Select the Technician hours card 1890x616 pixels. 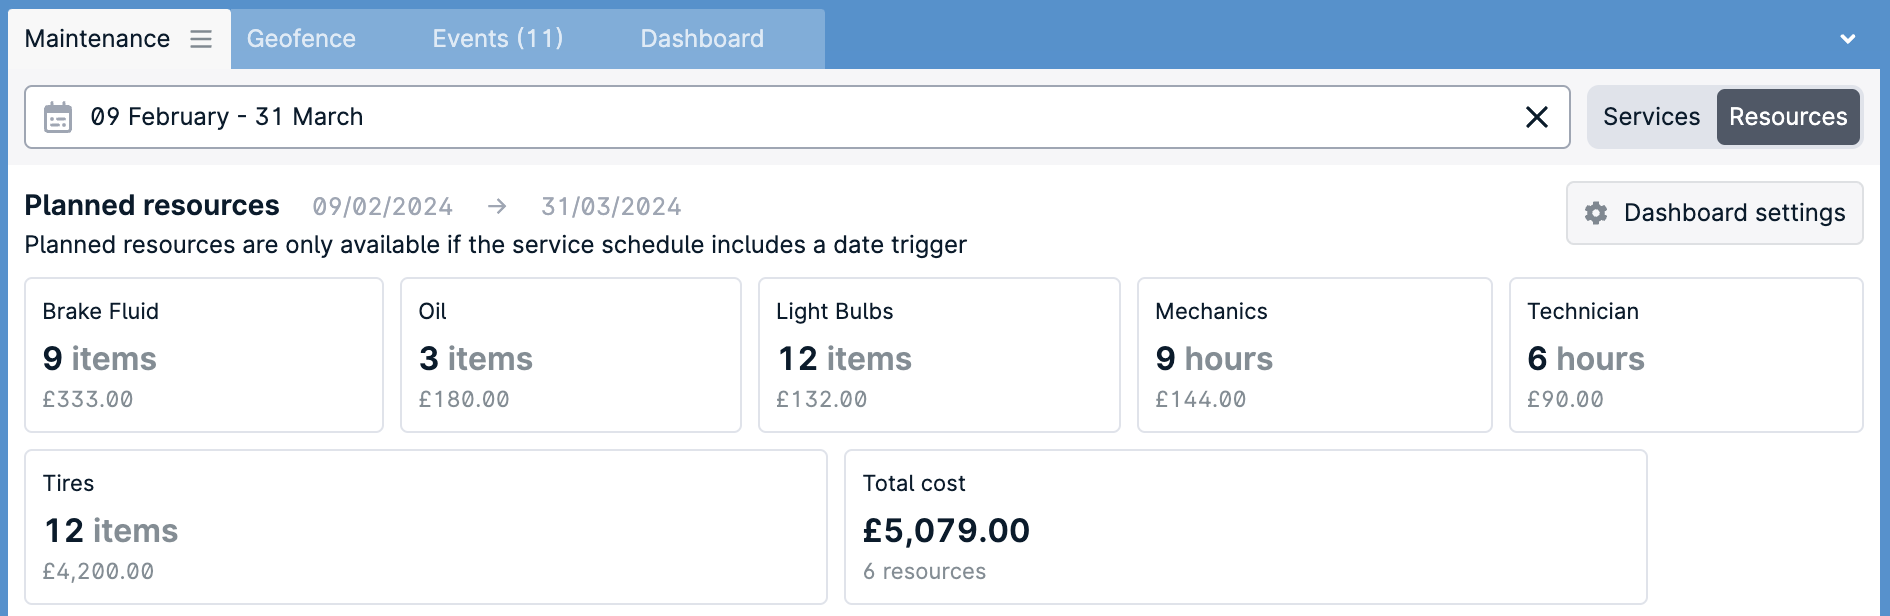pos(1686,355)
